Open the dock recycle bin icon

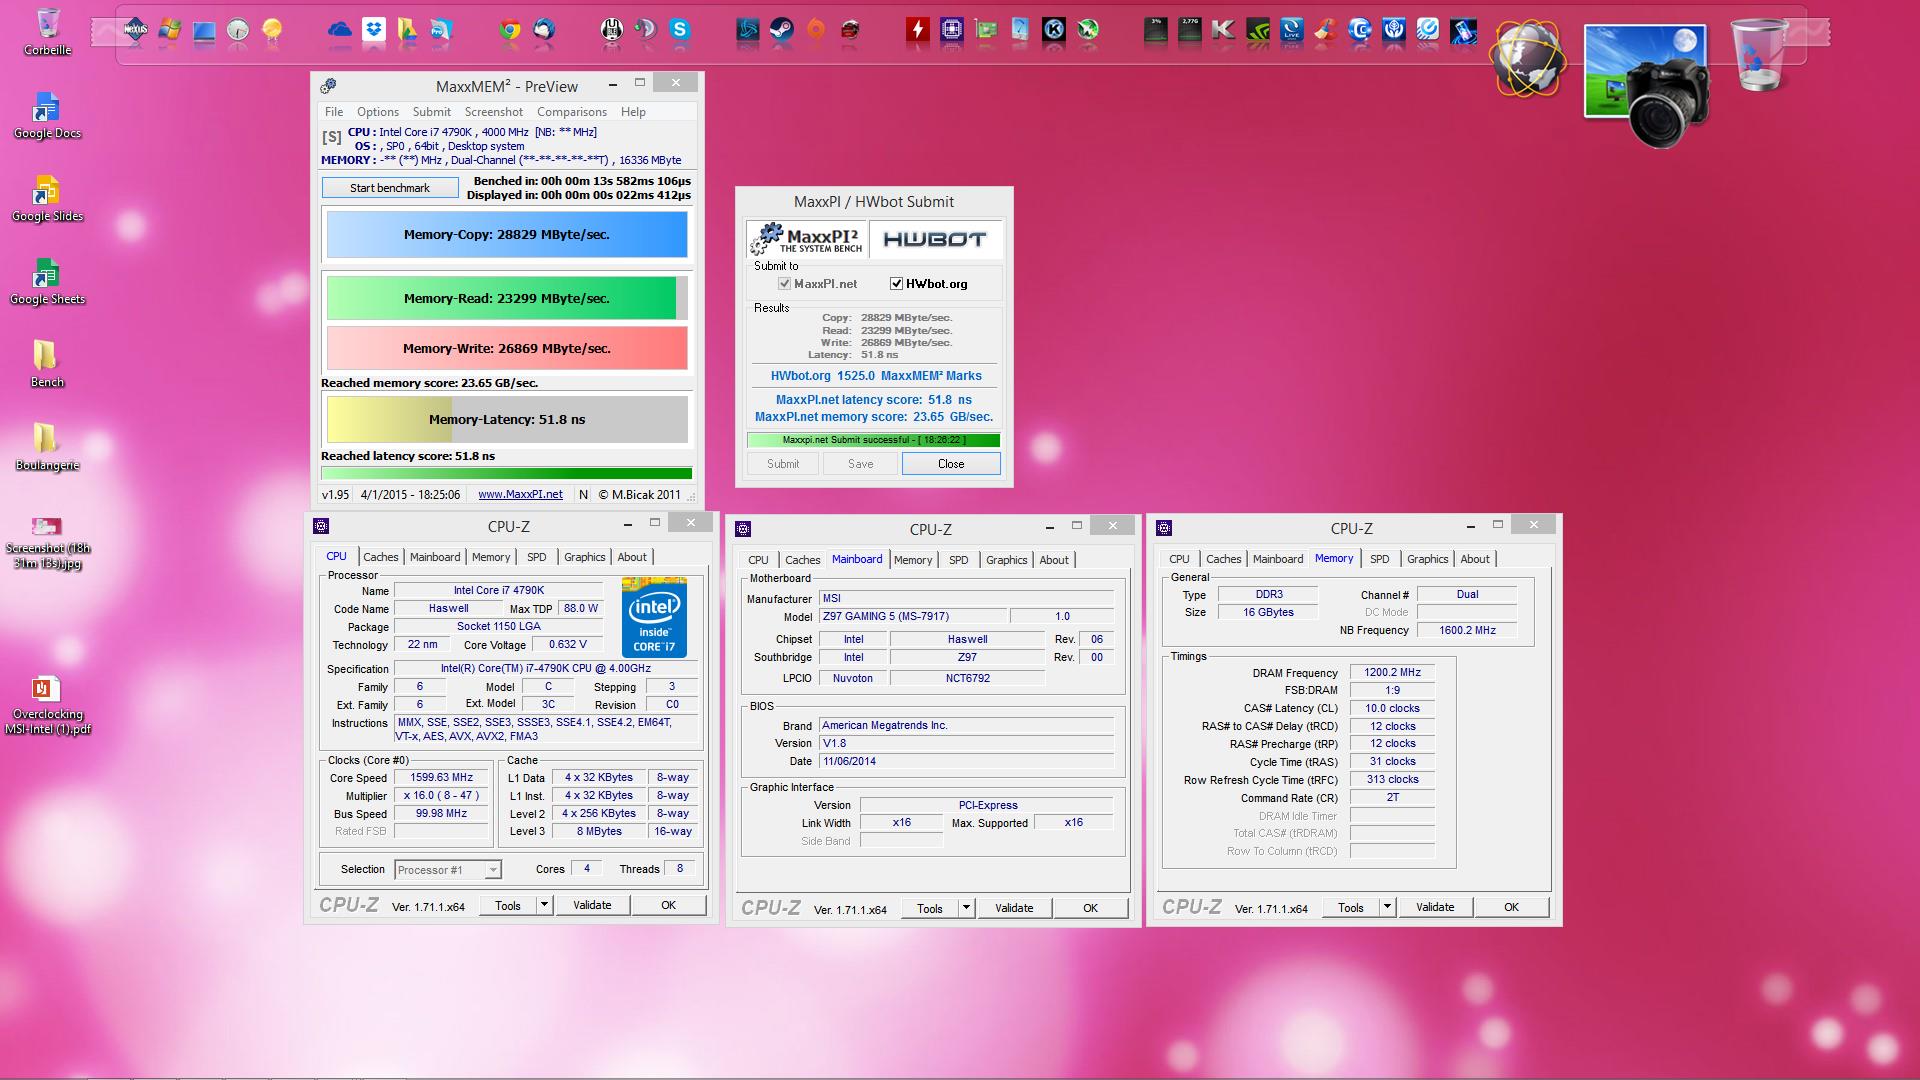[x=1759, y=54]
